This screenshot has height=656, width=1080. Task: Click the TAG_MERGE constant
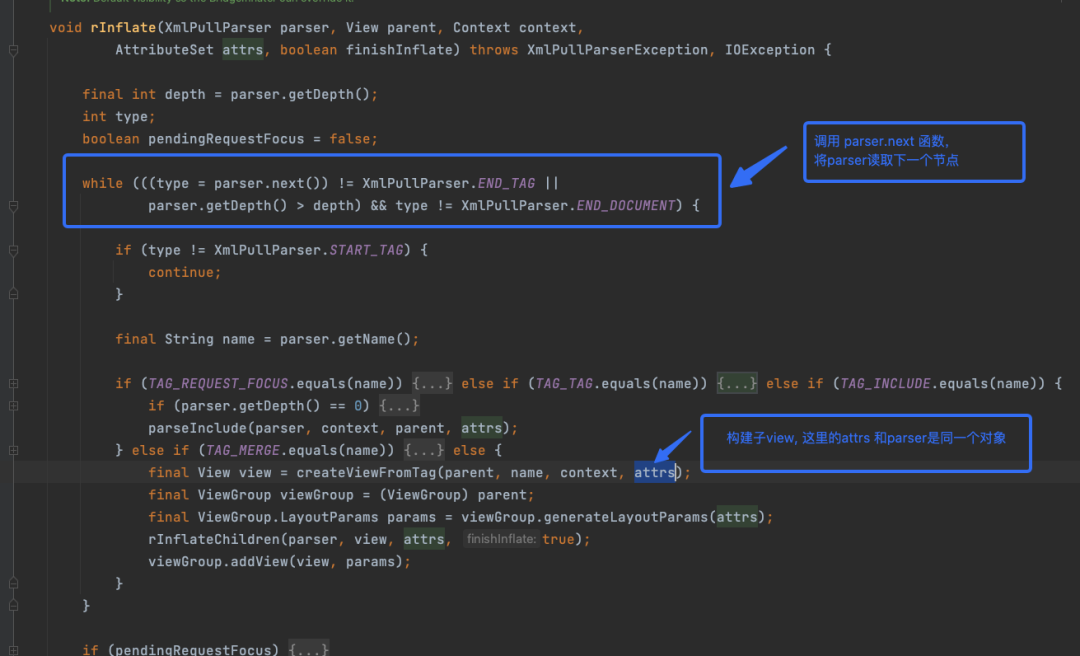(242, 450)
